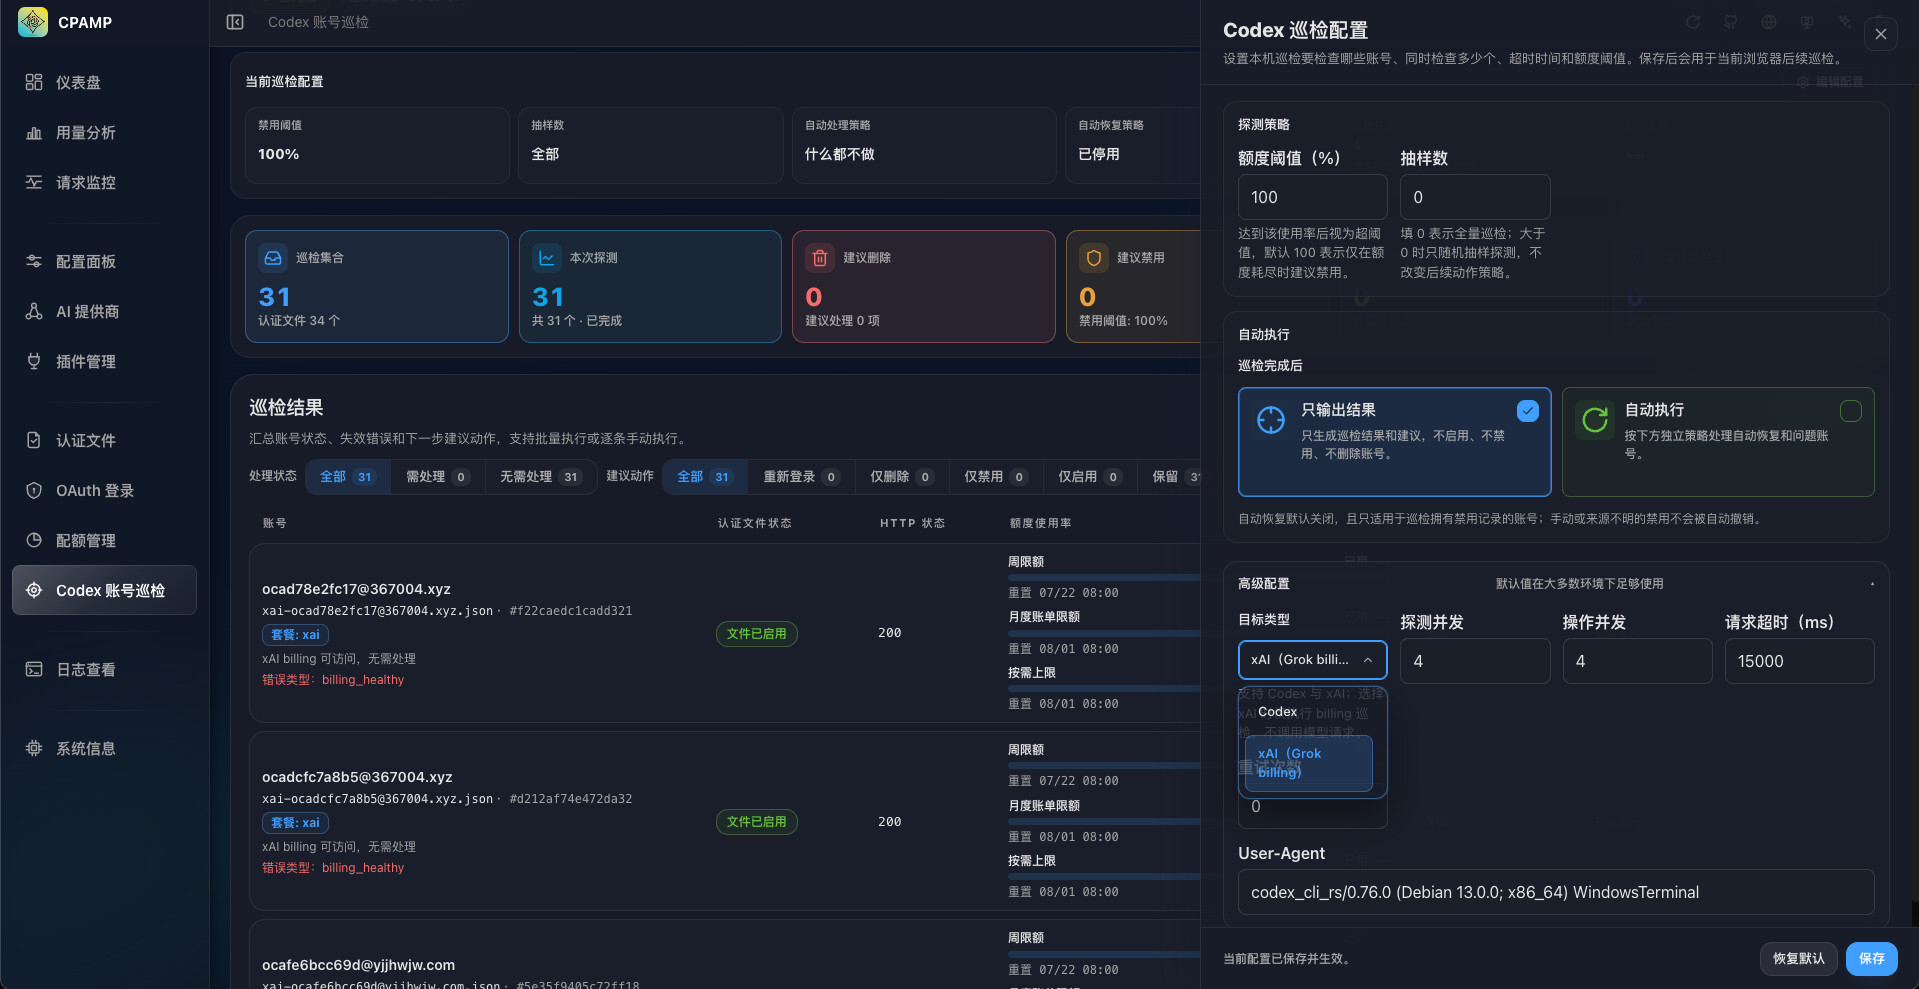Focus the 抽样数 input field

click(x=1475, y=197)
